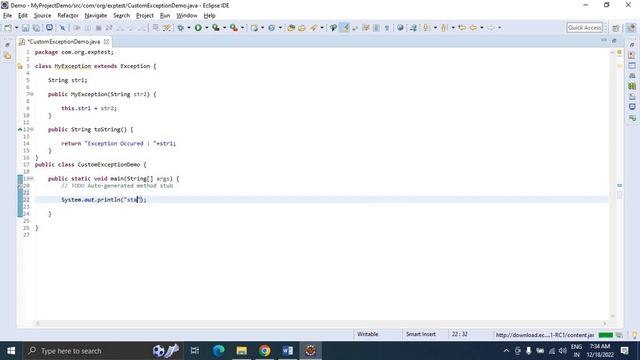
Task: Click the Skip All Breakpoints icon
Action: [62, 28]
